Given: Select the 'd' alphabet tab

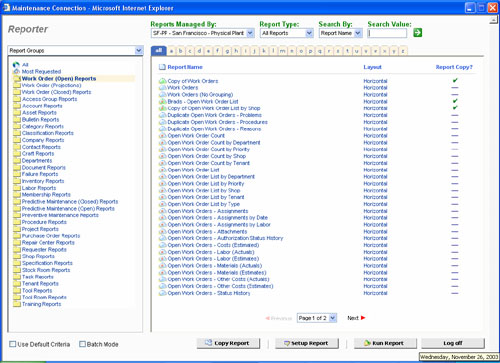Looking at the screenshot, I should [x=199, y=51].
